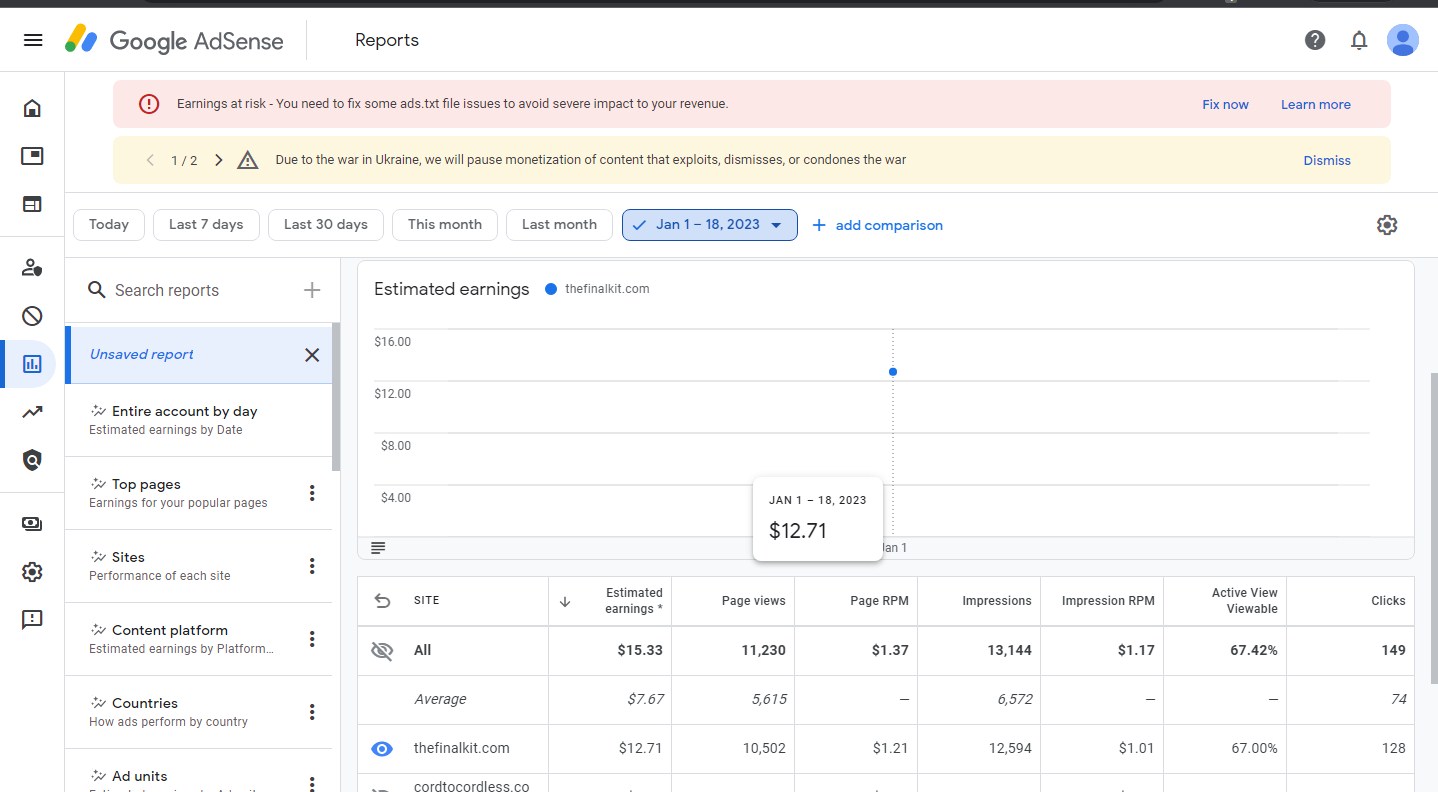The width and height of the screenshot is (1438, 792).
Task: Open Policy center shield icon
Action: 32,460
